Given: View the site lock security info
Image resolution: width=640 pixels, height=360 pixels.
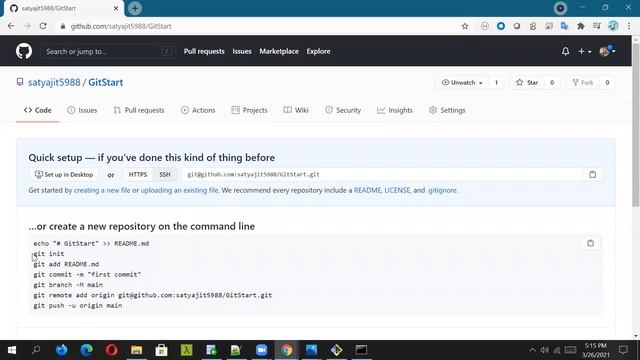Looking at the screenshot, I should pos(62,26).
